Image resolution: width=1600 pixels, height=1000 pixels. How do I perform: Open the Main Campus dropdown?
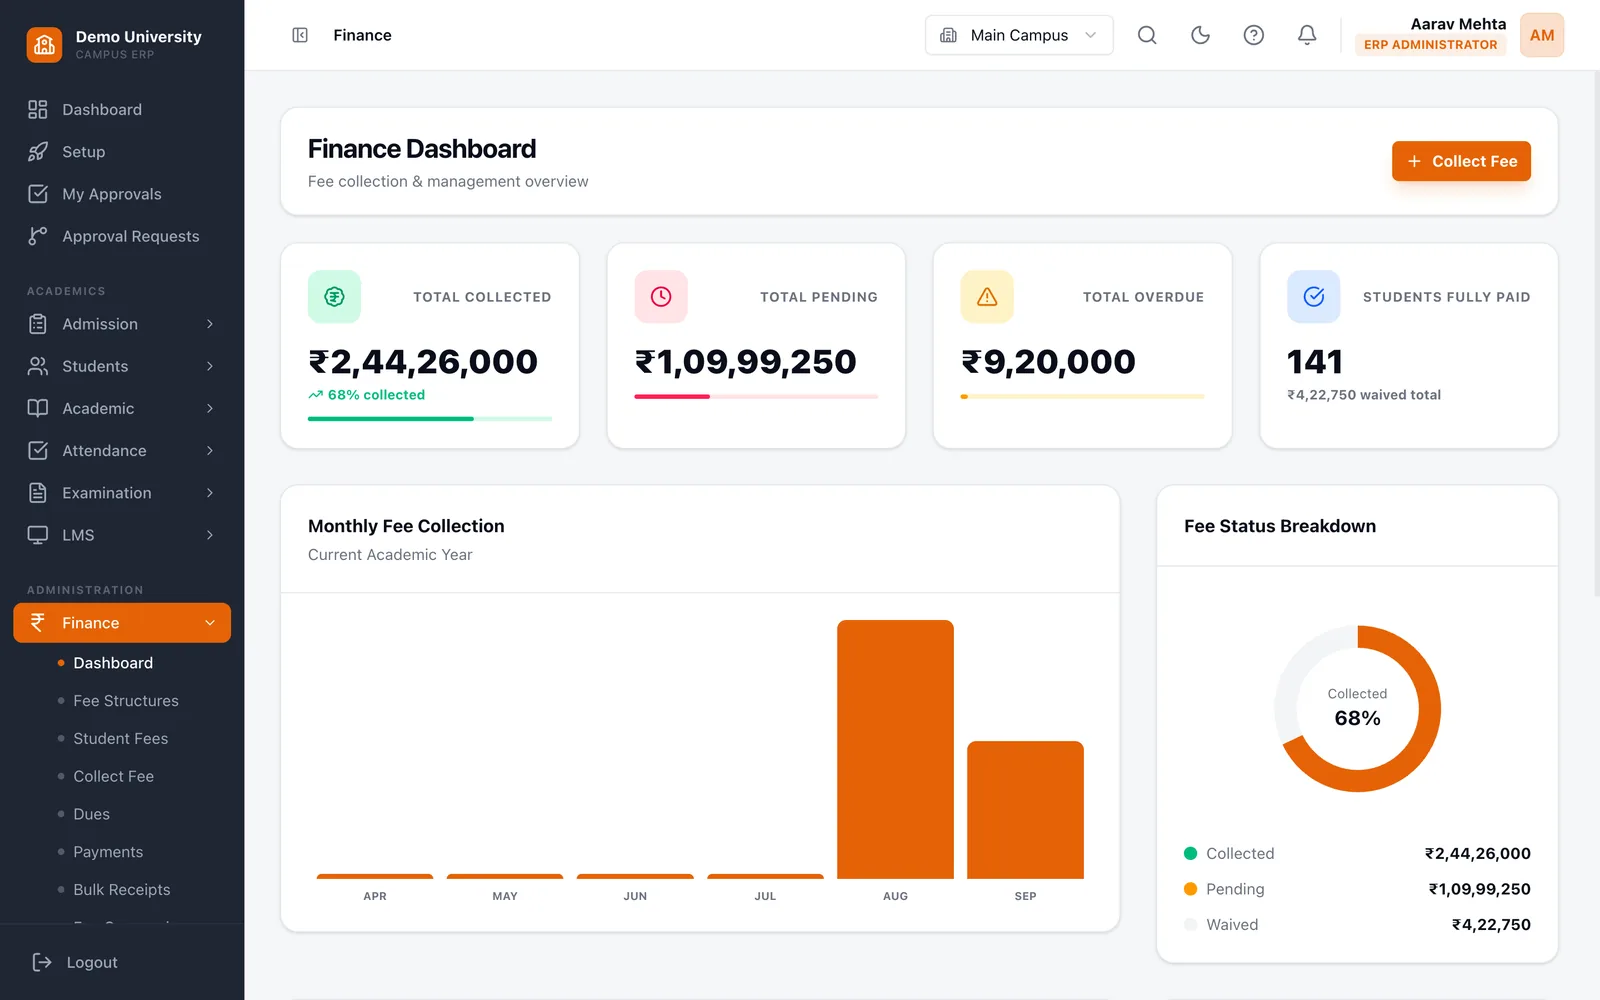point(1019,35)
